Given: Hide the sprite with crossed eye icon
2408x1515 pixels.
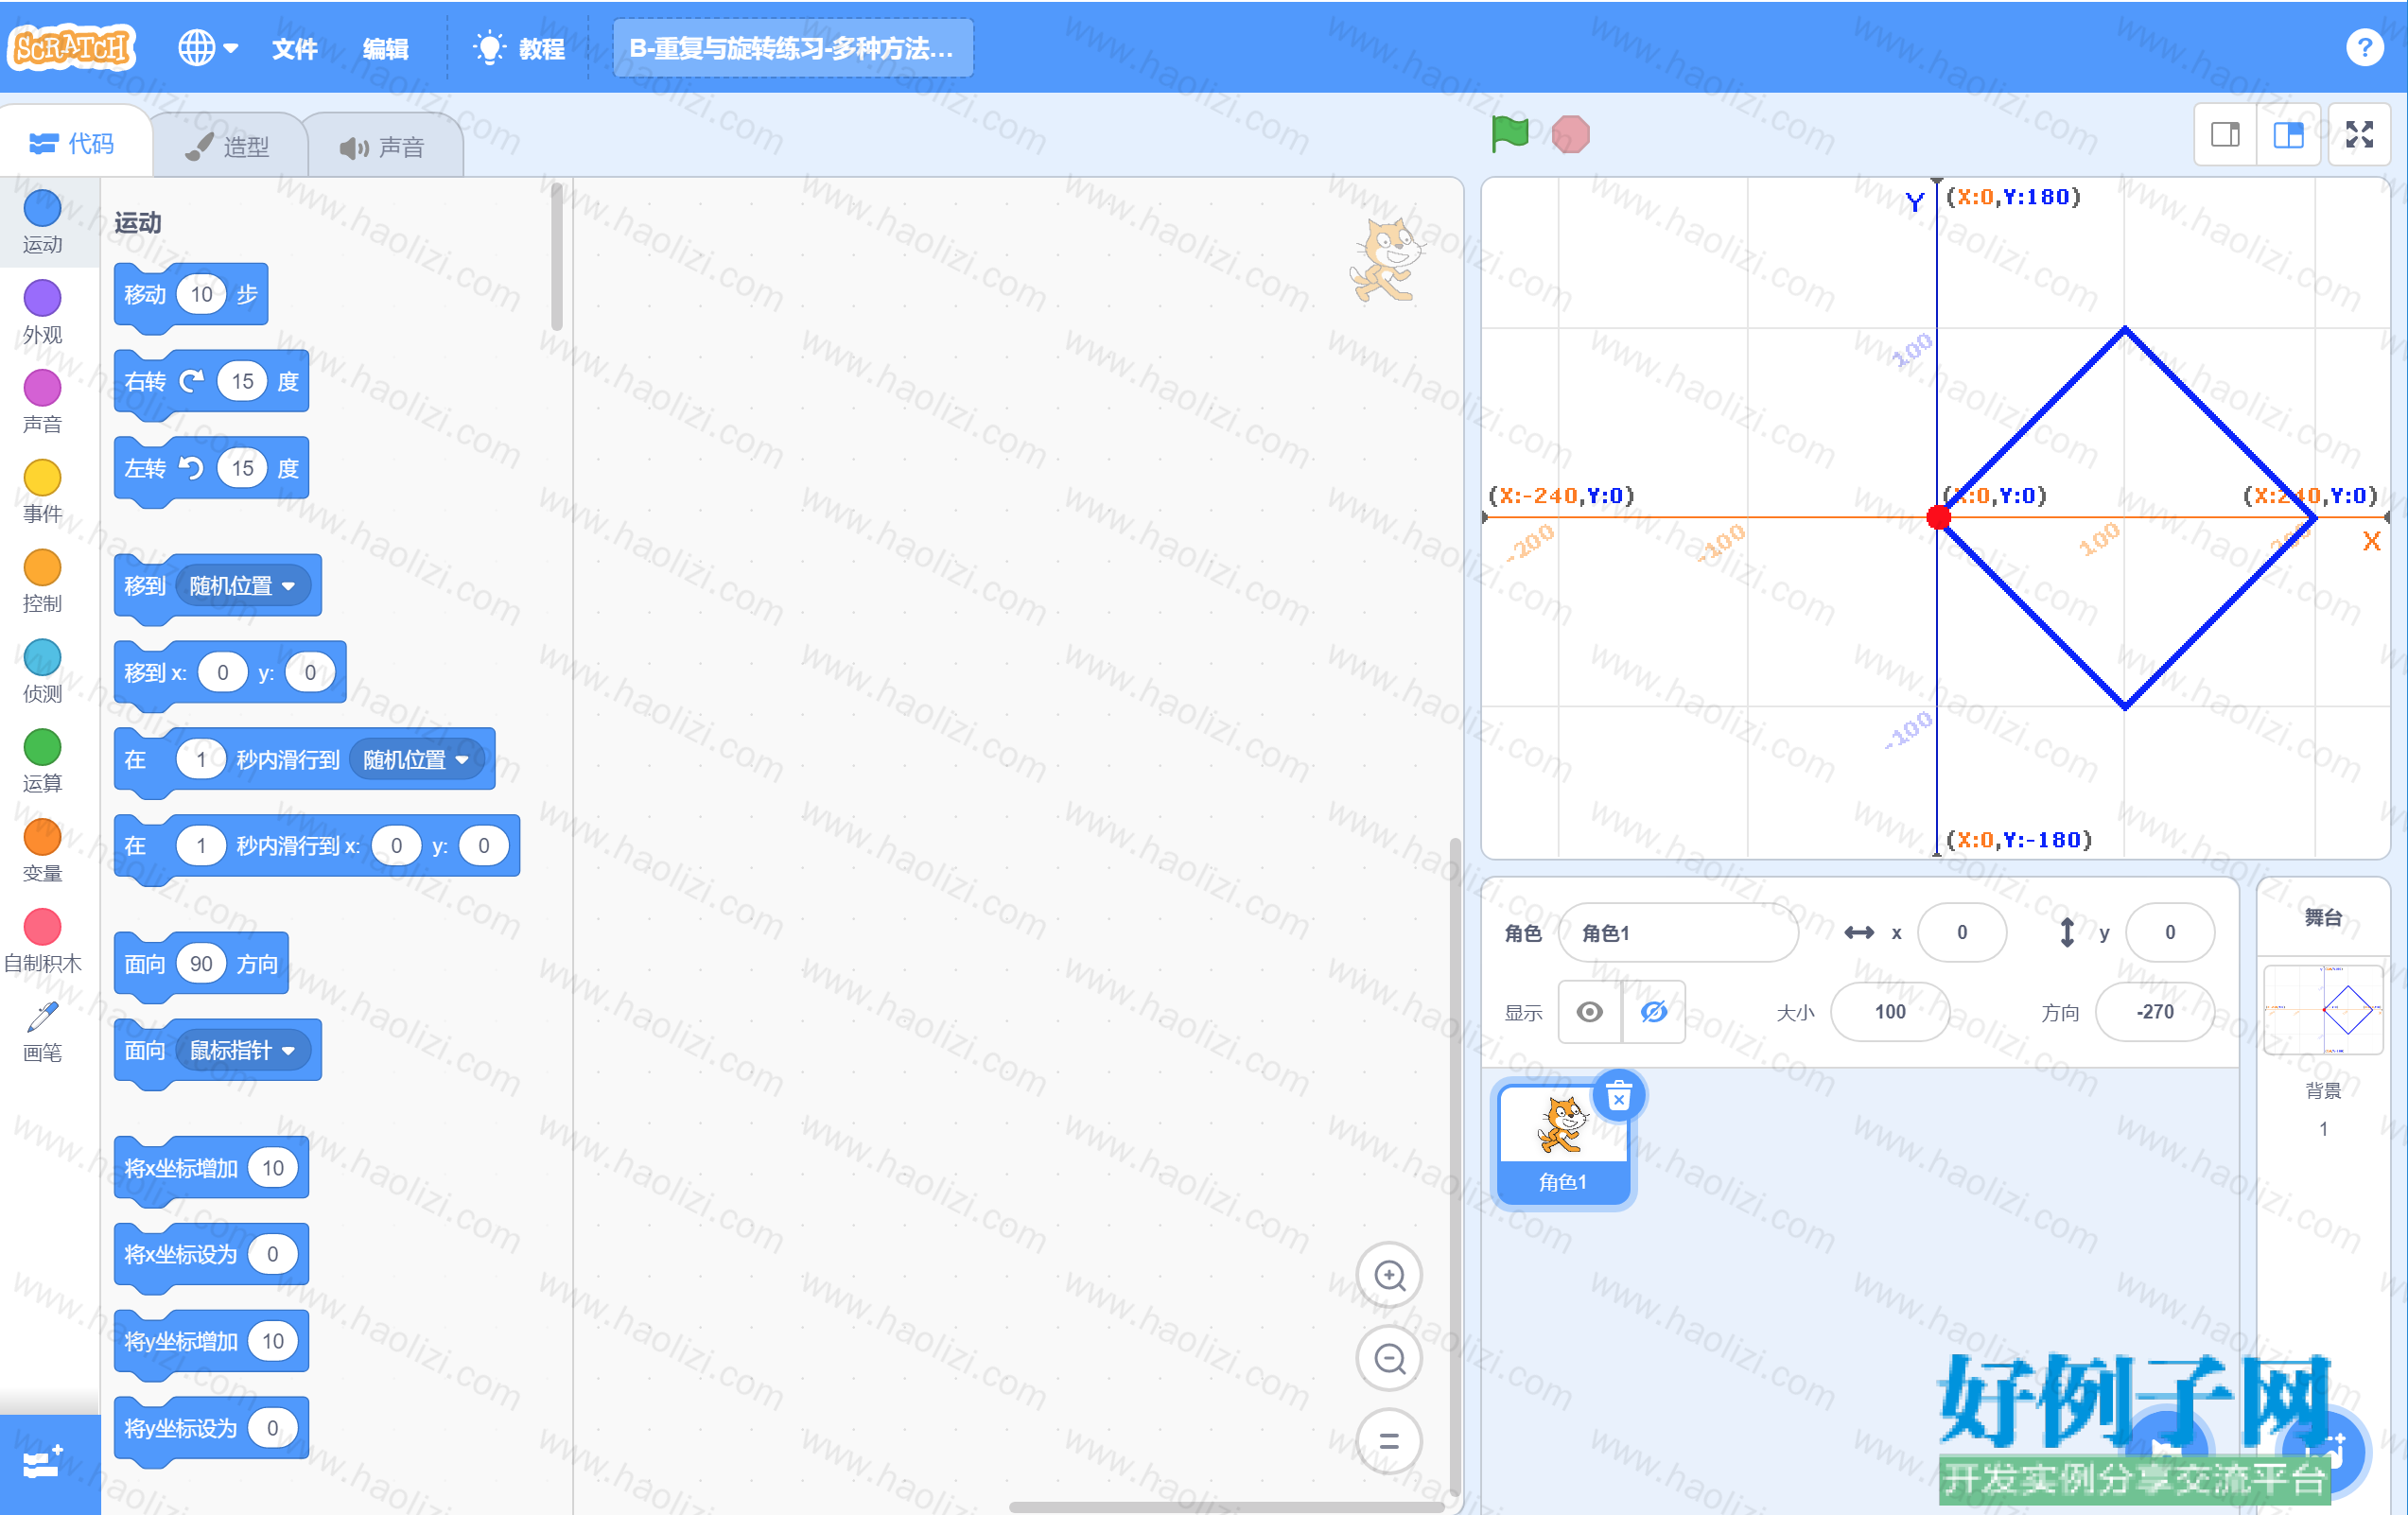Looking at the screenshot, I should click(1654, 1012).
